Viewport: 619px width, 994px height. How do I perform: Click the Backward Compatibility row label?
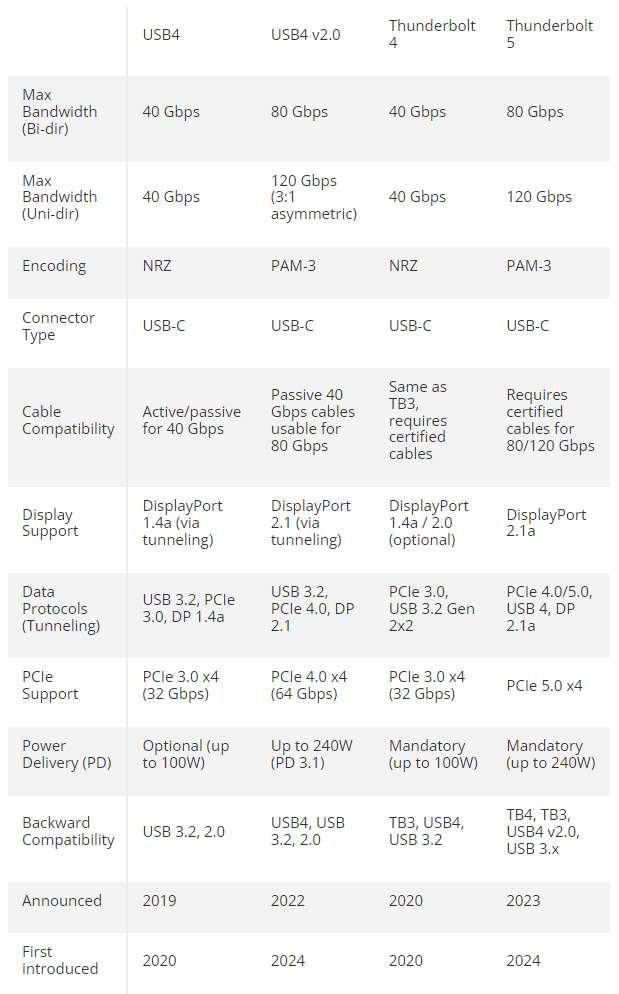(x=68, y=832)
